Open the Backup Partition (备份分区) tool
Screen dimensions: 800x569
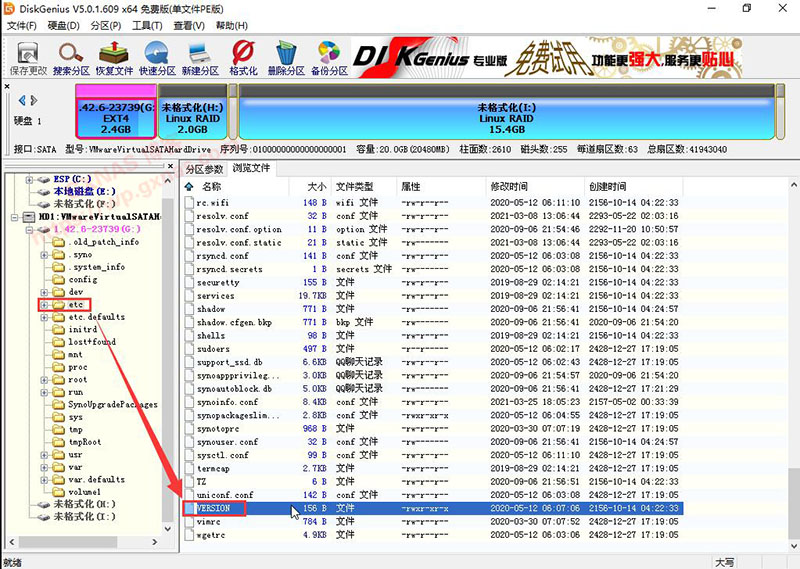pos(329,58)
